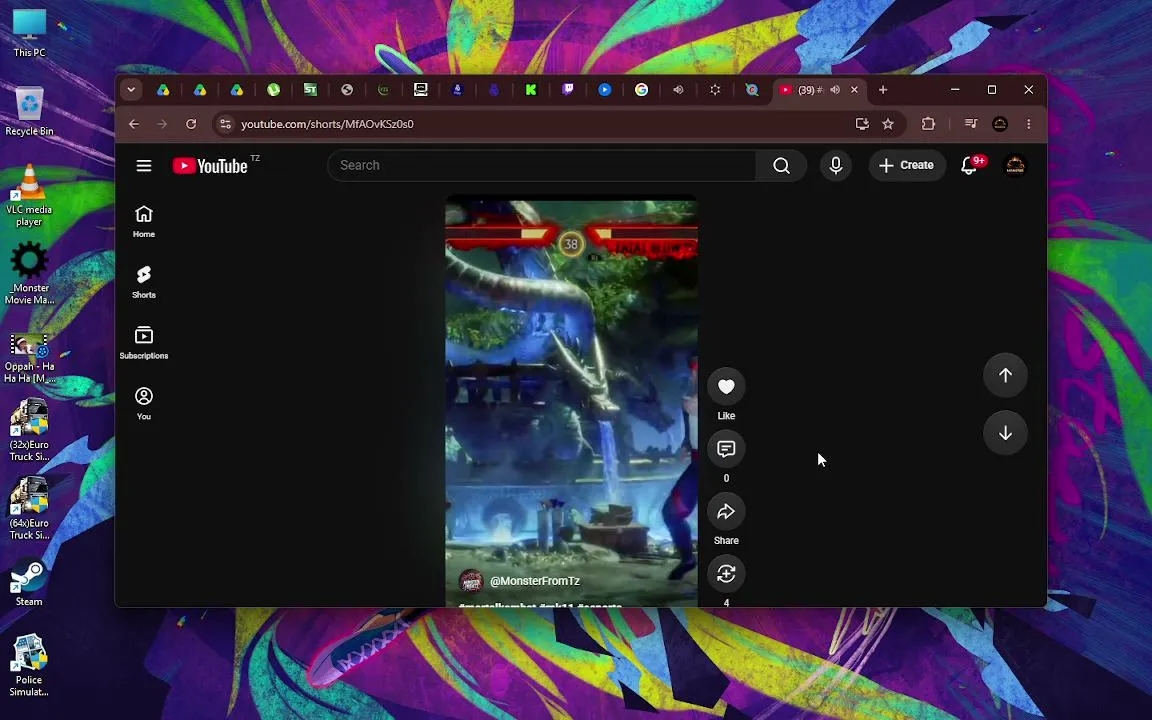Image resolution: width=1152 pixels, height=720 pixels.
Task: Open Chrome three-dot menu
Action: tap(1029, 124)
